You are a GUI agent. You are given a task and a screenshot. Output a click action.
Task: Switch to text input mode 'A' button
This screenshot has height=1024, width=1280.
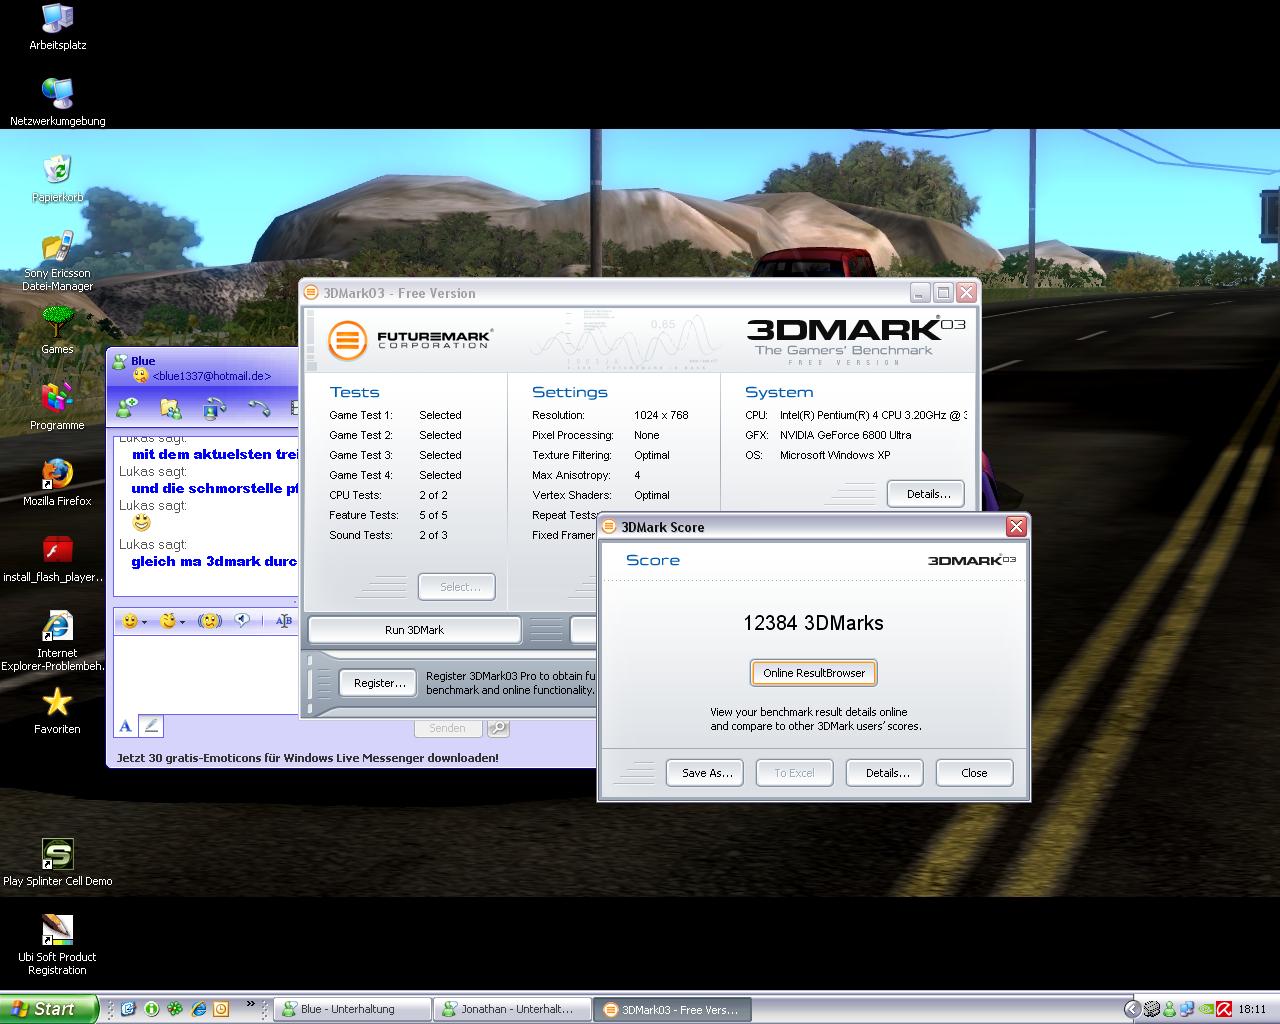pyautogui.click(x=126, y=726)
